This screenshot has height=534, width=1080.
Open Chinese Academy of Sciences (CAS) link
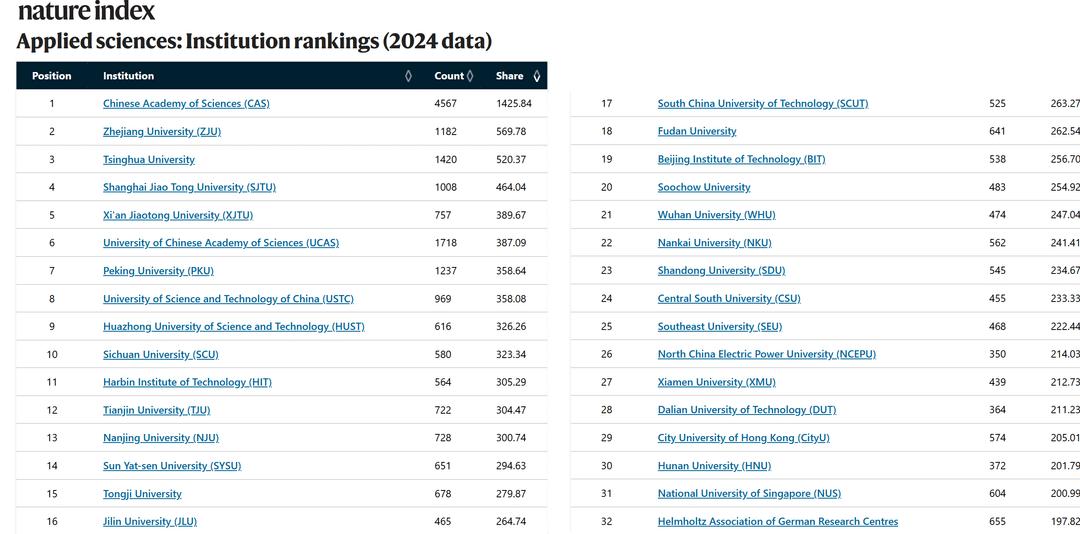coord(187,103)
